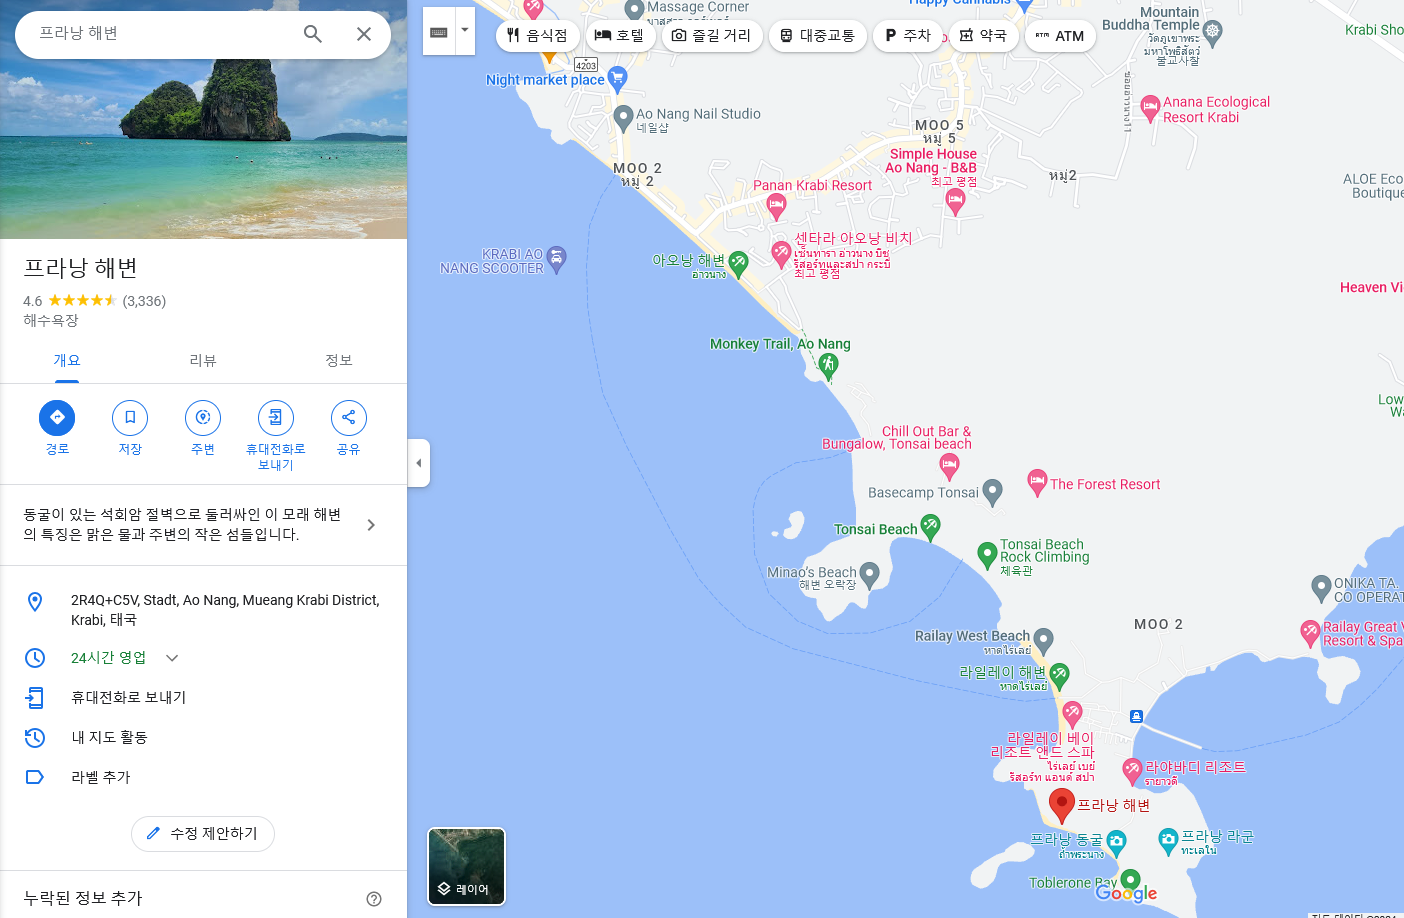Click the 해수욕장 category text
The width and height of the screenshot is (1404, 918).
51,321
